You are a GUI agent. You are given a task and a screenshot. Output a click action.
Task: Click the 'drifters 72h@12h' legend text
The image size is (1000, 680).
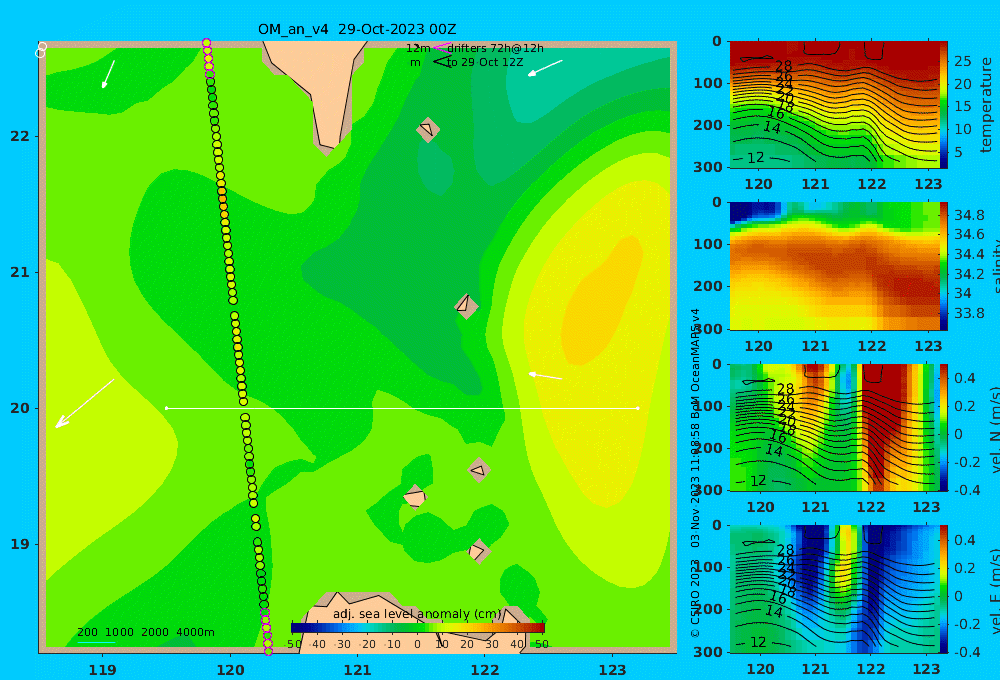point(496,48)
